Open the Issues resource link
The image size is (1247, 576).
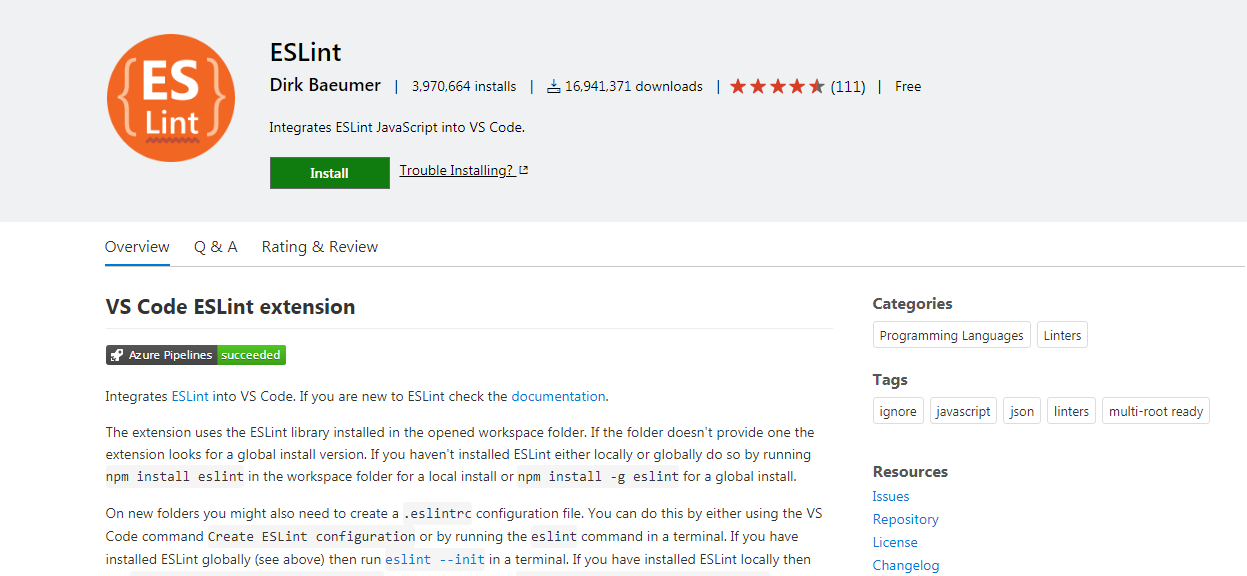pos(891,496)
